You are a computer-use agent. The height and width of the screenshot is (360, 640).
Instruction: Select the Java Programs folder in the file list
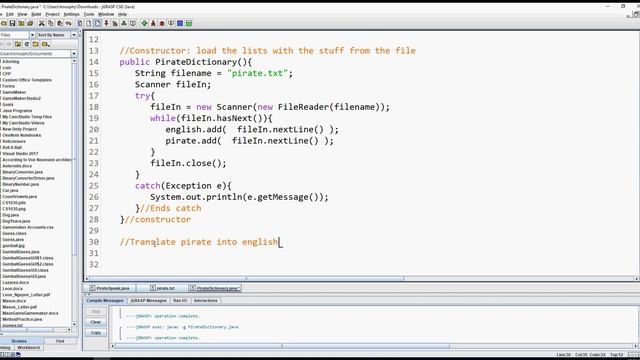(x=17, y=111)
